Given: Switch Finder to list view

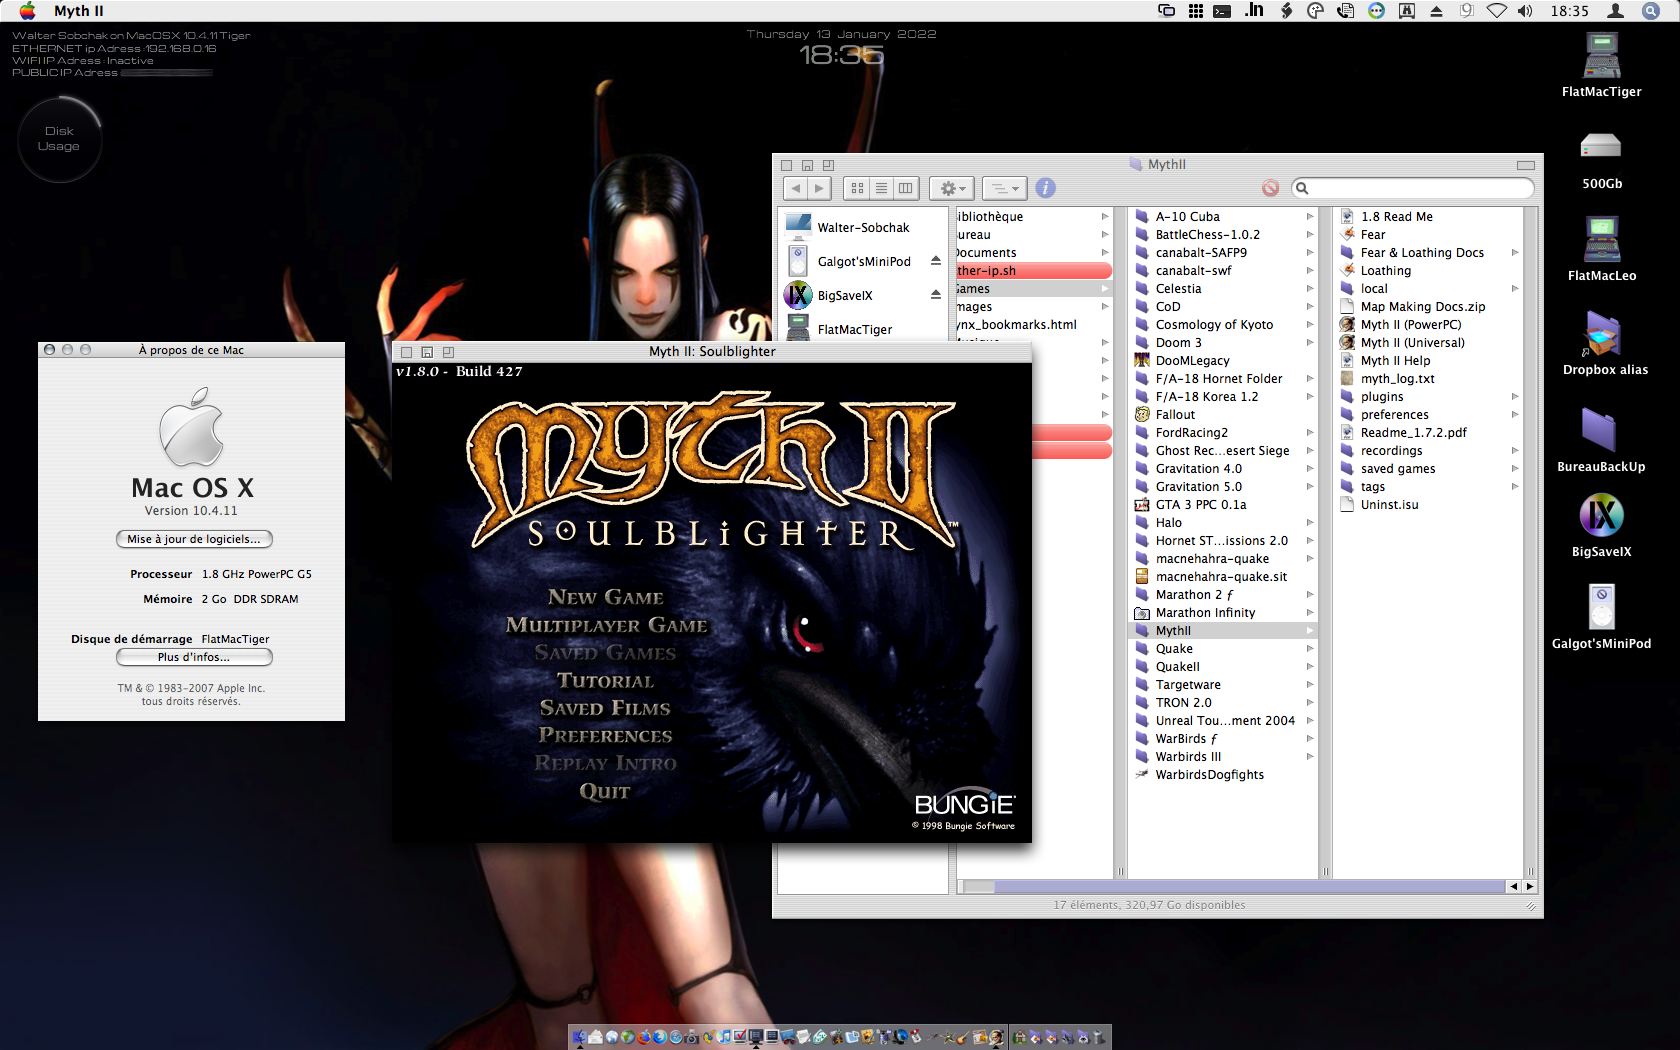Looking at the screenshot, I should coord(881,188).
